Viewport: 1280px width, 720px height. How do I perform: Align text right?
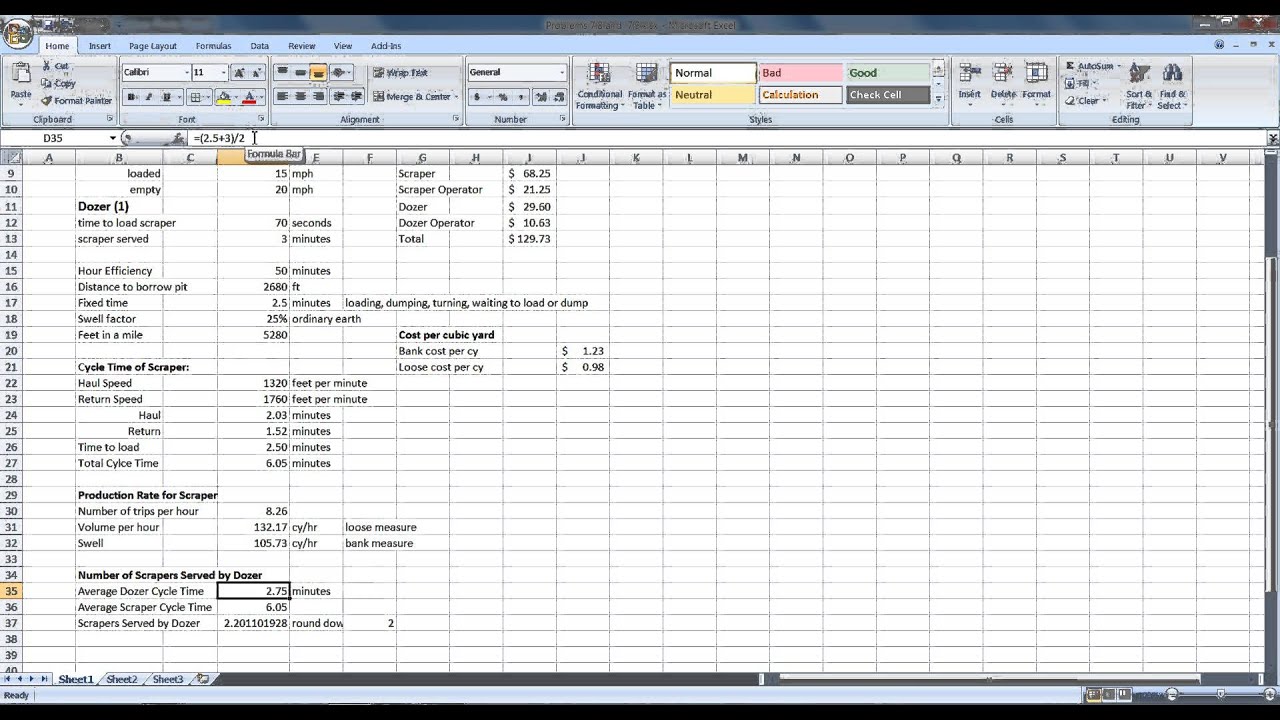[318, 97]
